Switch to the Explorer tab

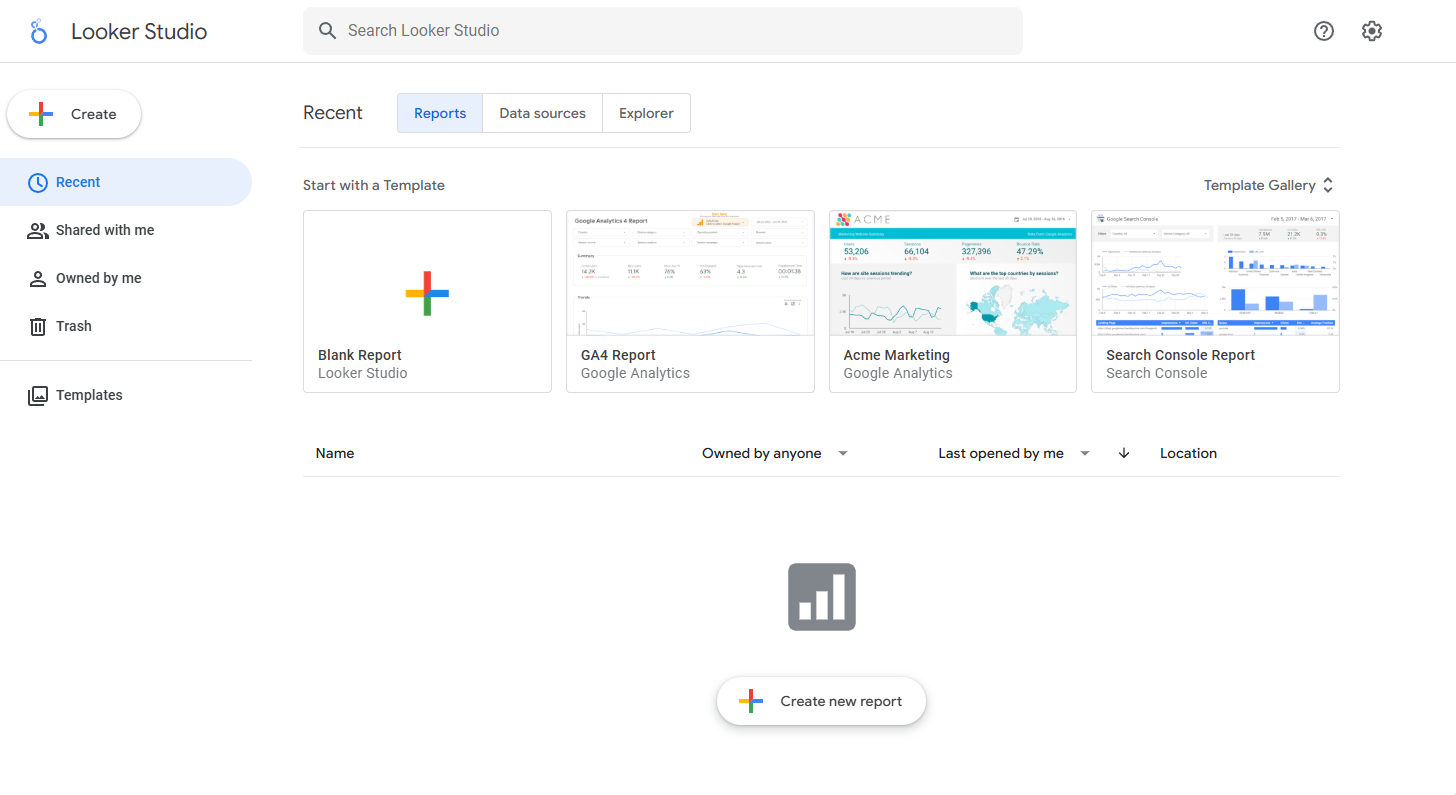[646, 113]
